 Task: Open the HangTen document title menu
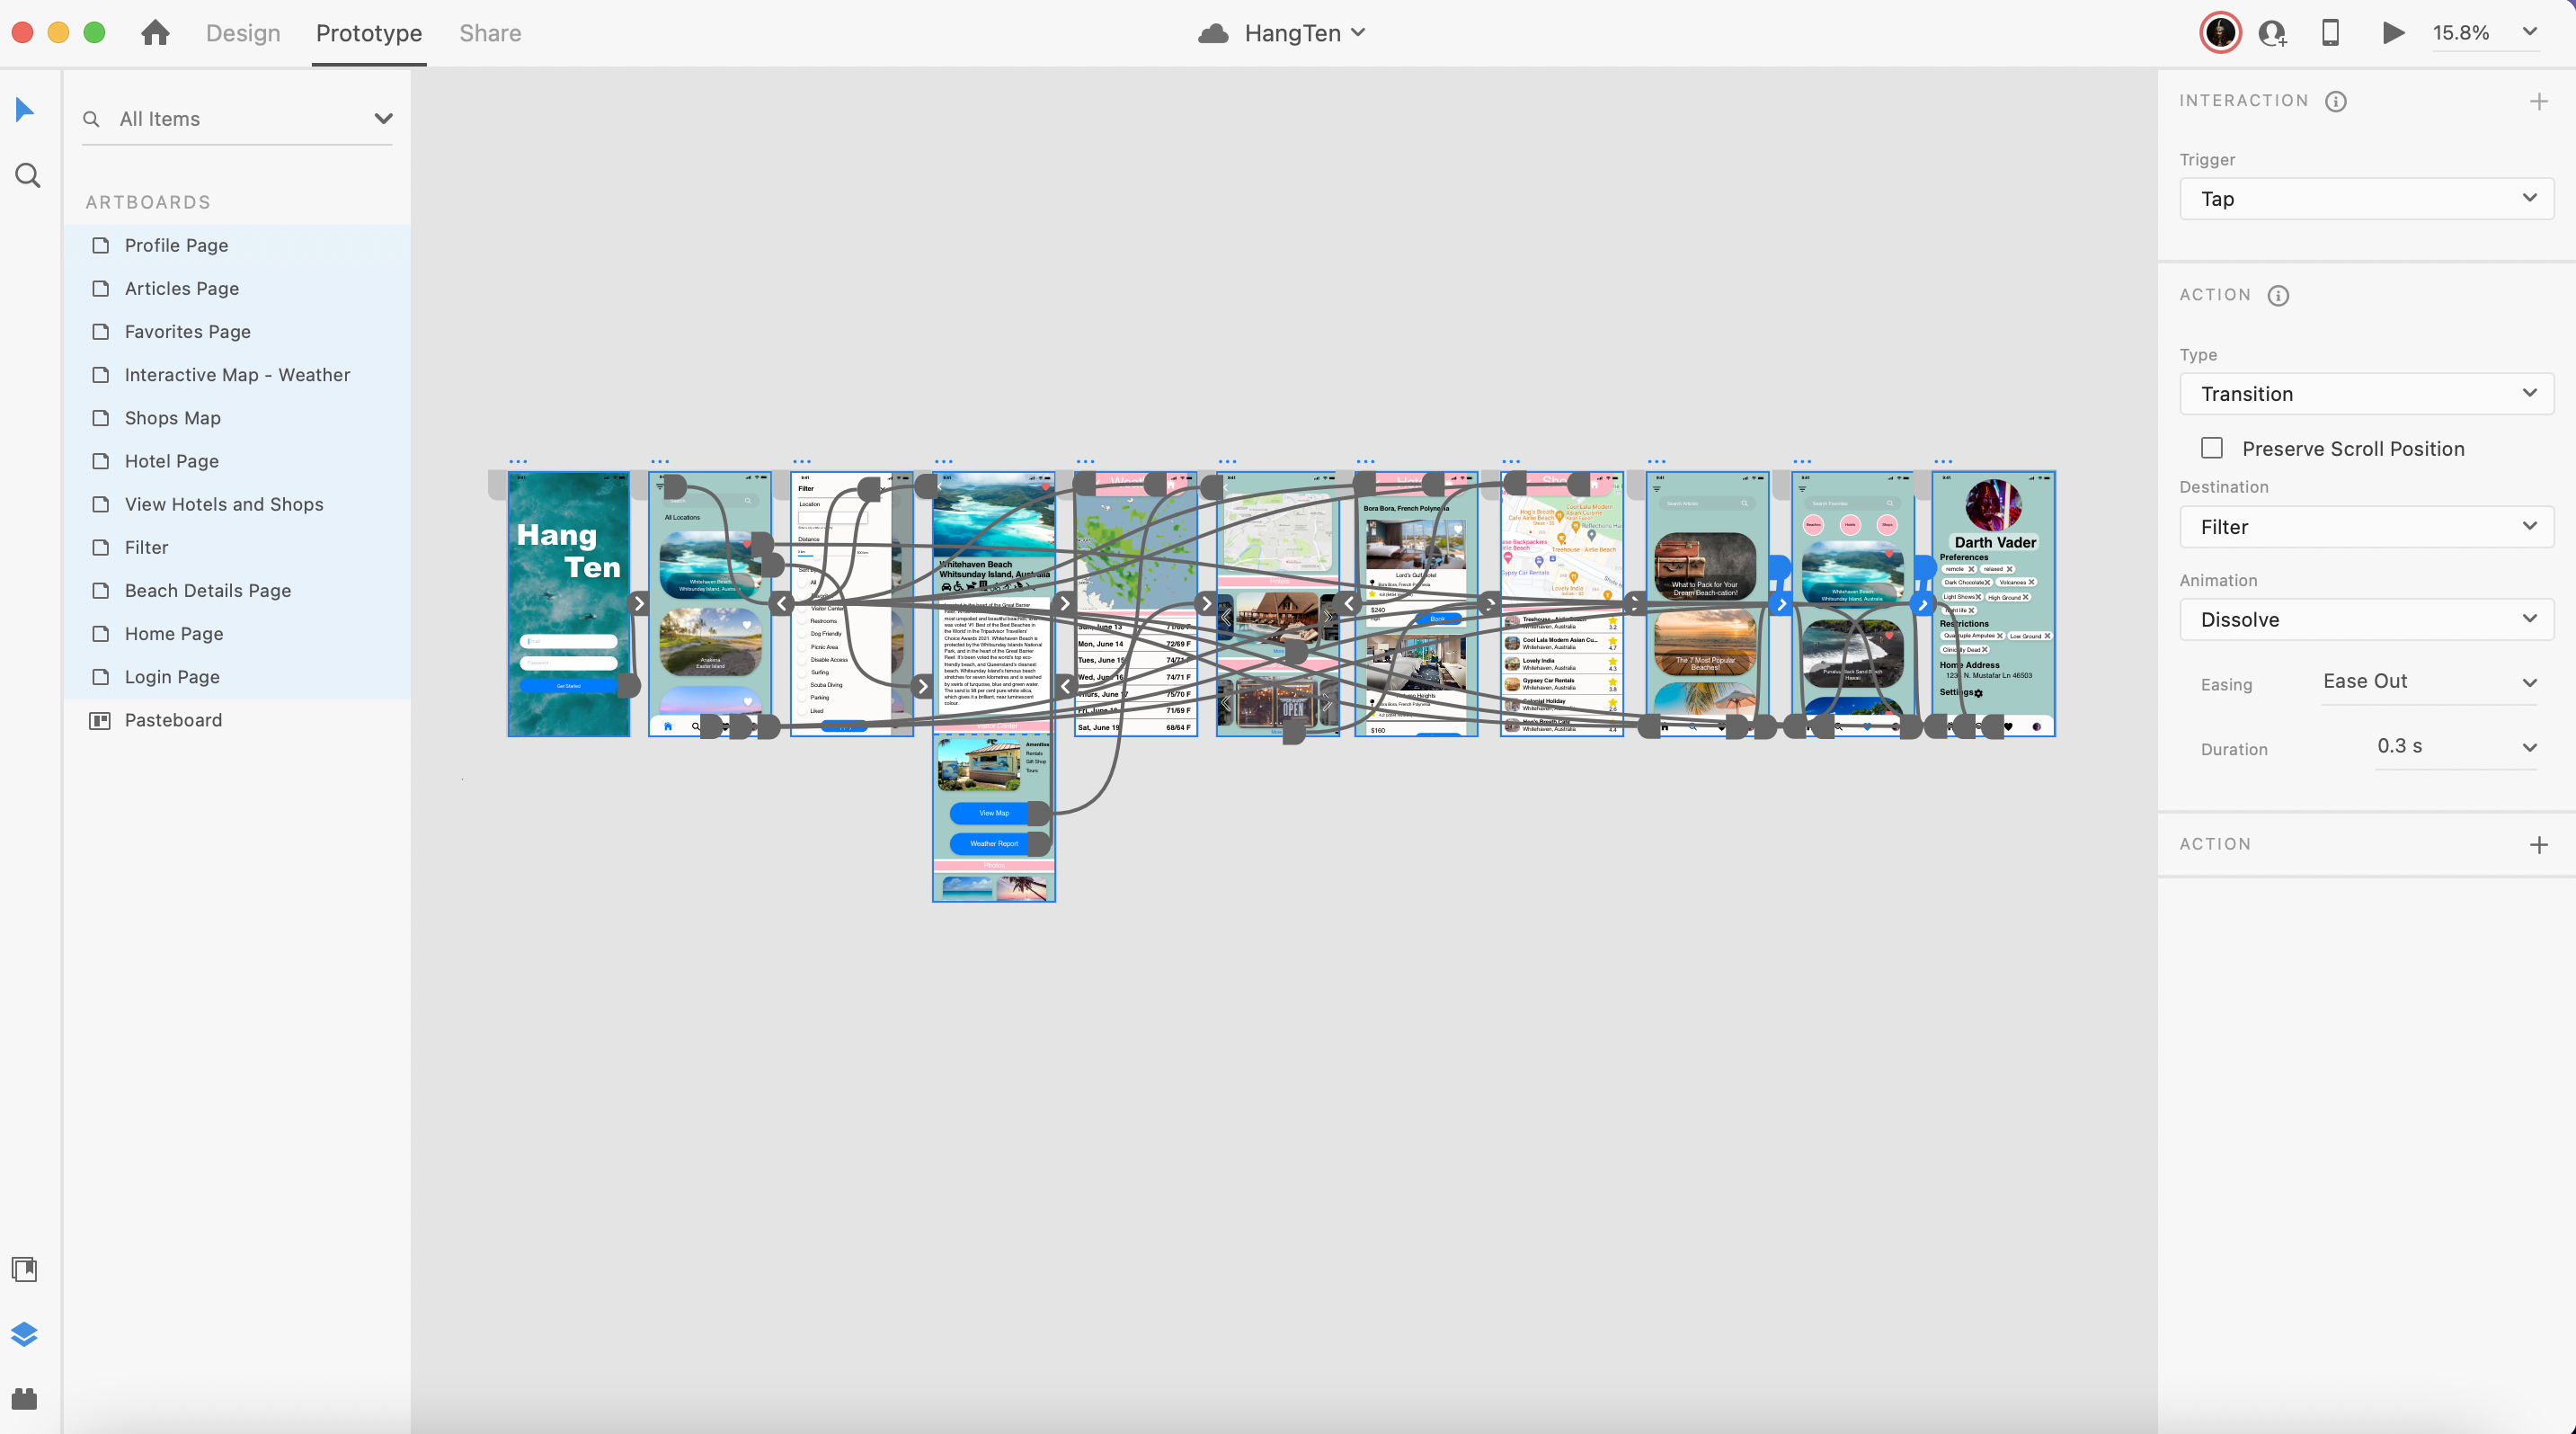point(1293,33)
